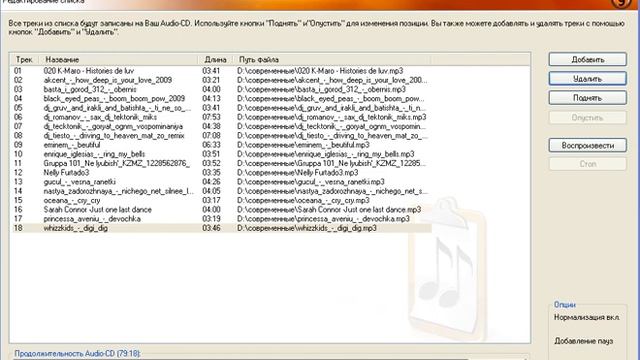Select track eminem_-_beutiful
Screen dimensions: 640x360
click(221, 144)
